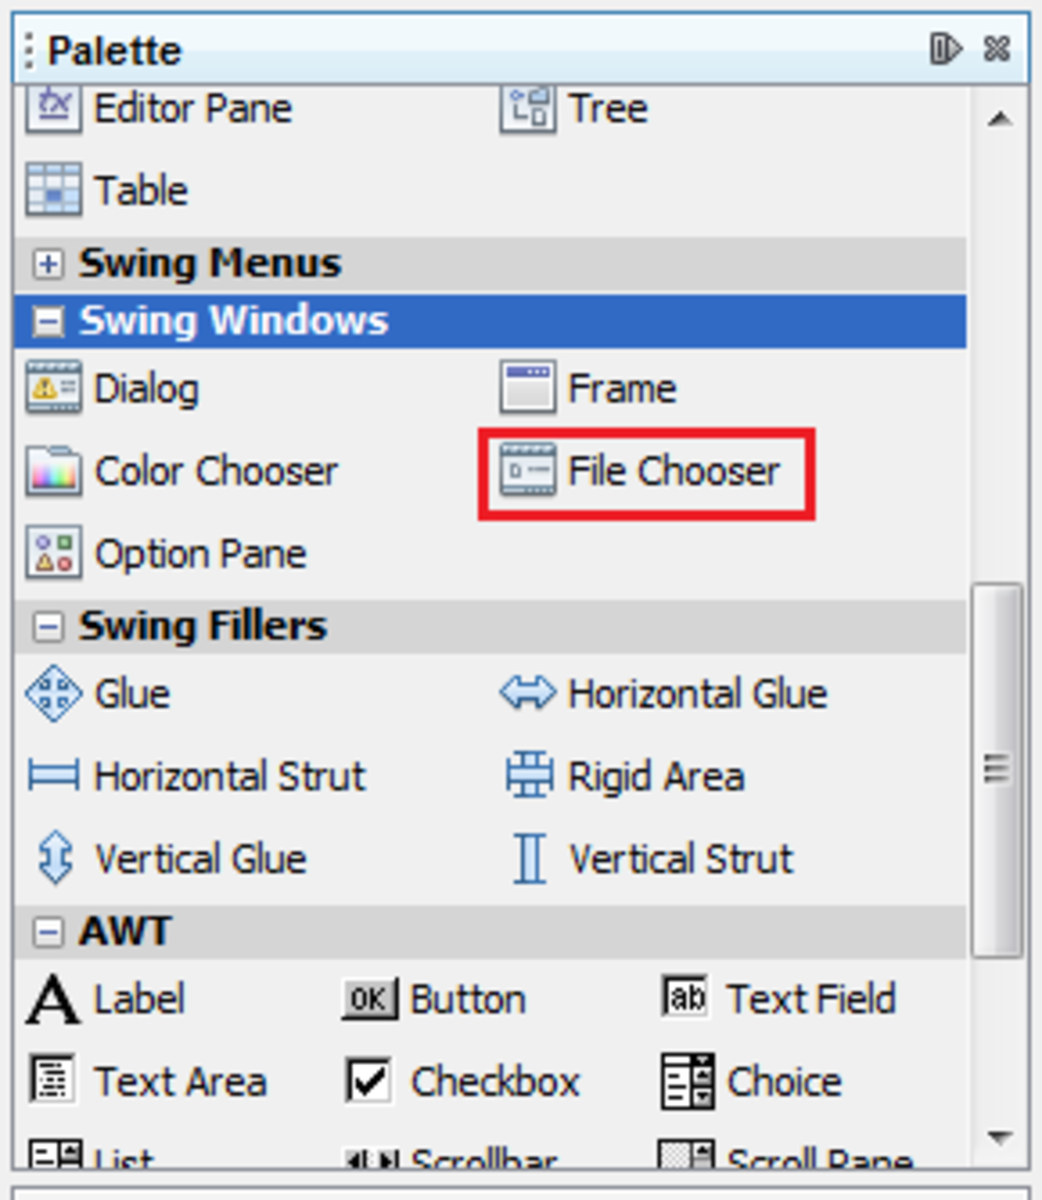Click the AWT Choice color-grid icon

click(x=686, y=1080)
